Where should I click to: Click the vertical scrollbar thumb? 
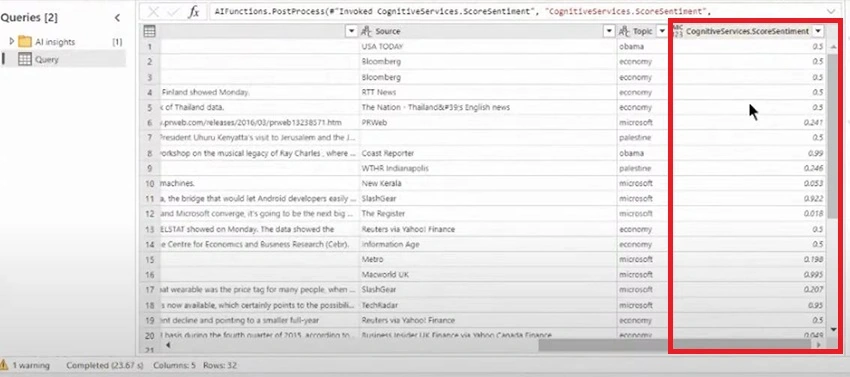(x=833, y=136)
